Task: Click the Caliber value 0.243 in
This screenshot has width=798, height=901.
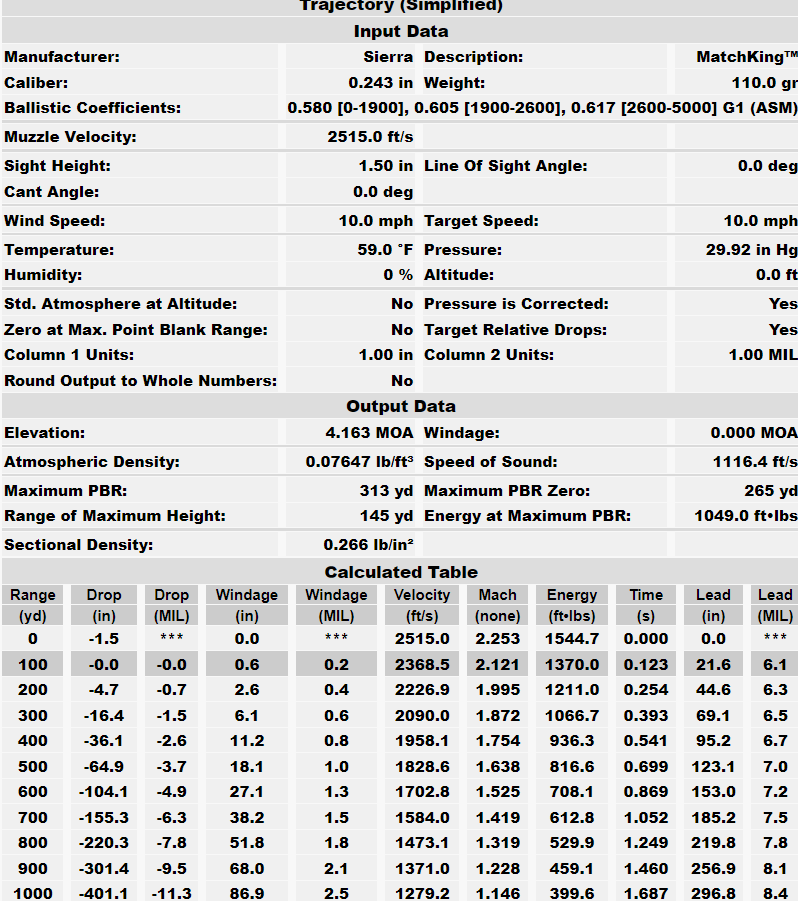Action: (x=380, y=83)
